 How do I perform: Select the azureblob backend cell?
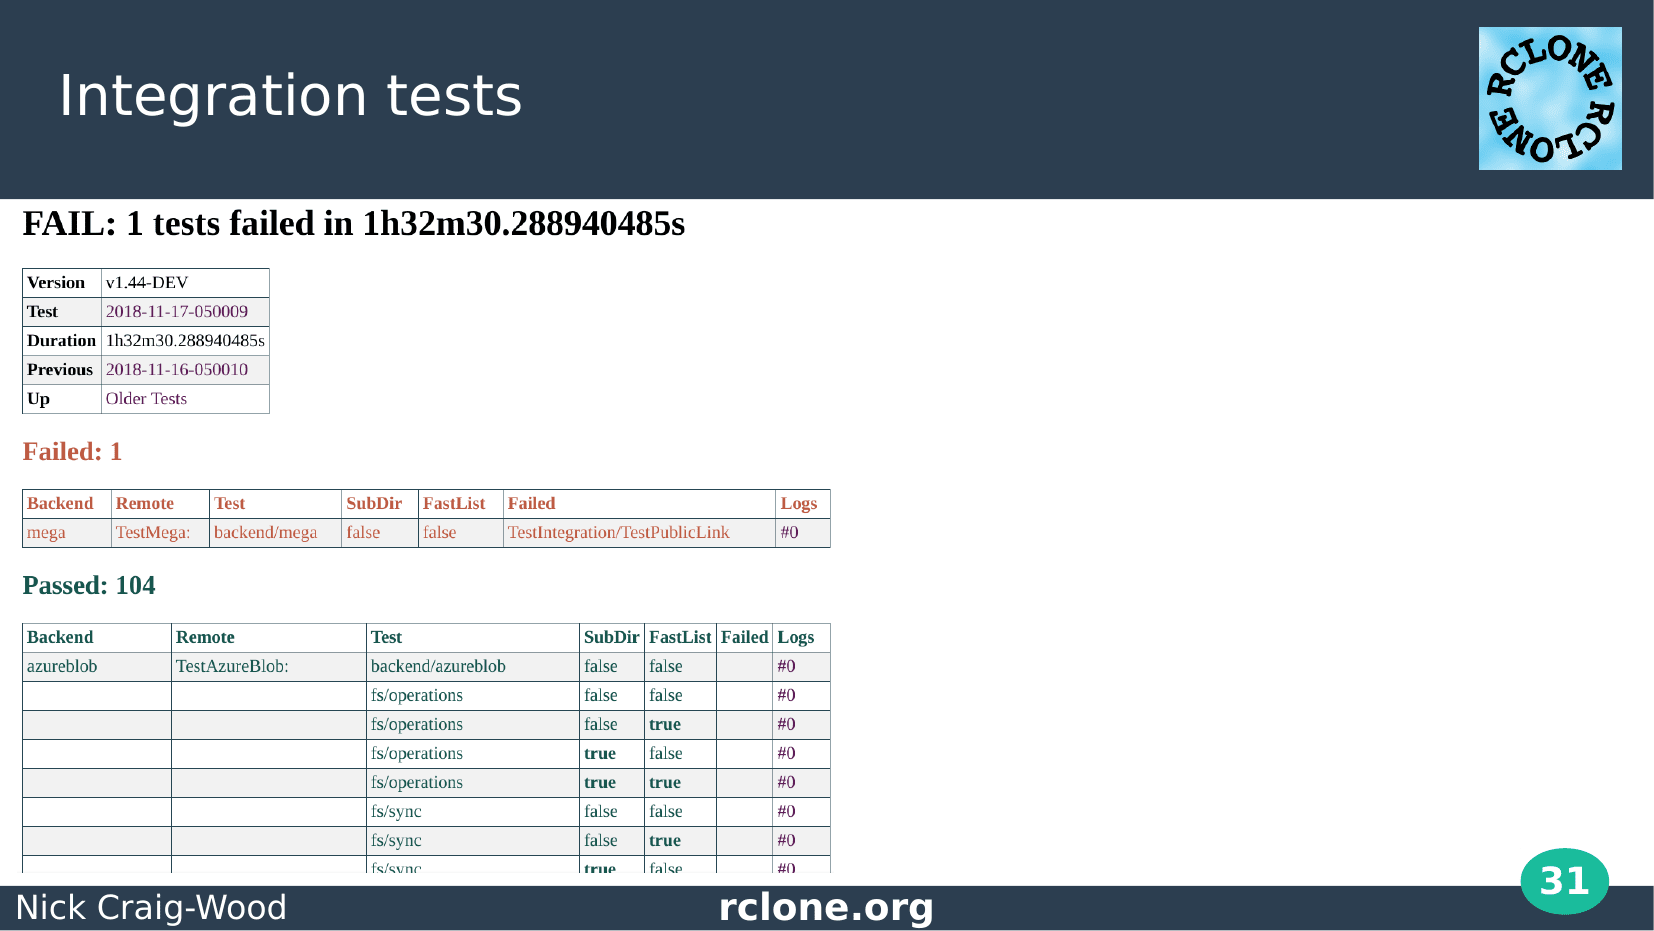[96, 667]
